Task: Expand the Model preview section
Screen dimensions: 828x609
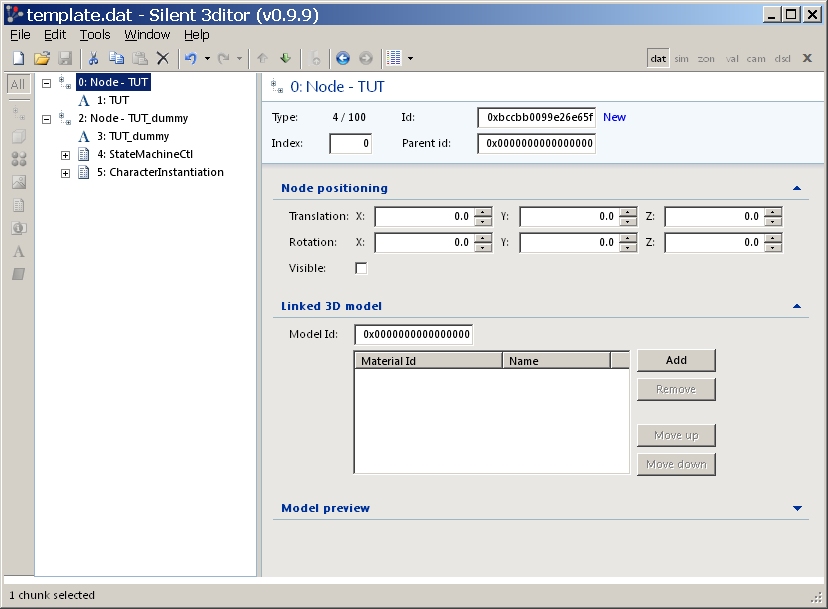Action: (x=797, y=508)
